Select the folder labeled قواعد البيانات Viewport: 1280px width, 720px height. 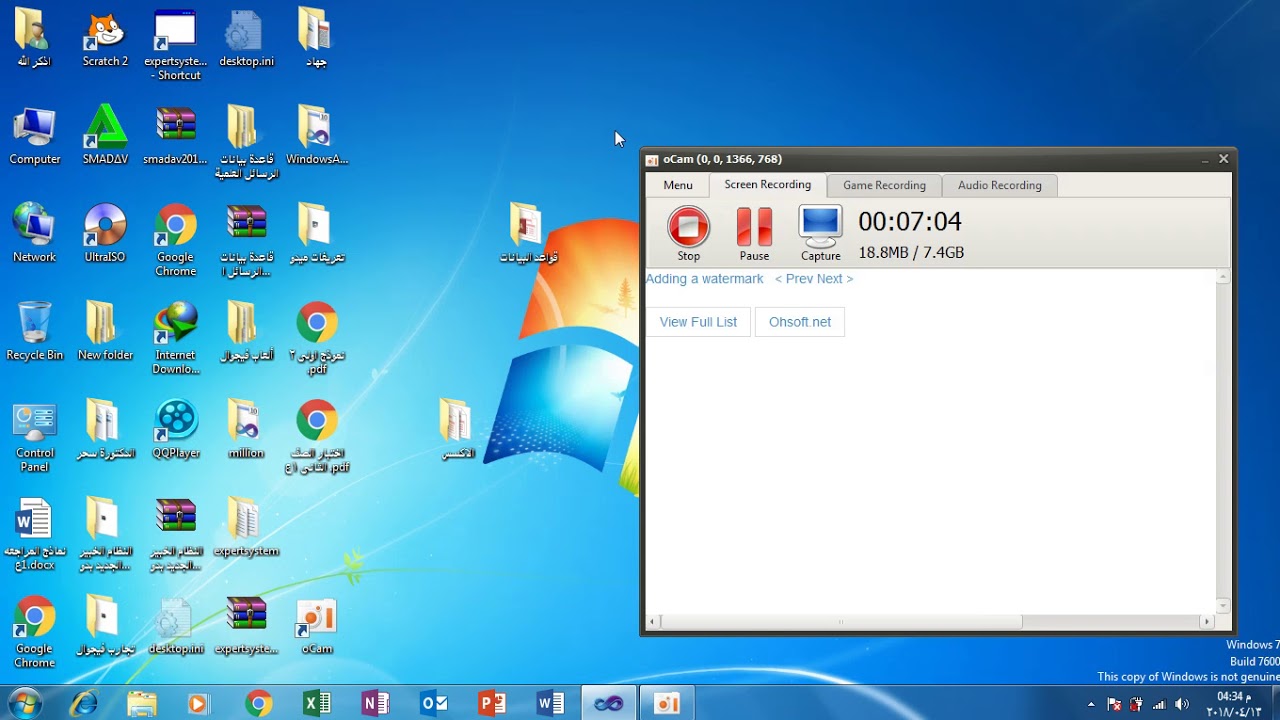click(528, 234)
